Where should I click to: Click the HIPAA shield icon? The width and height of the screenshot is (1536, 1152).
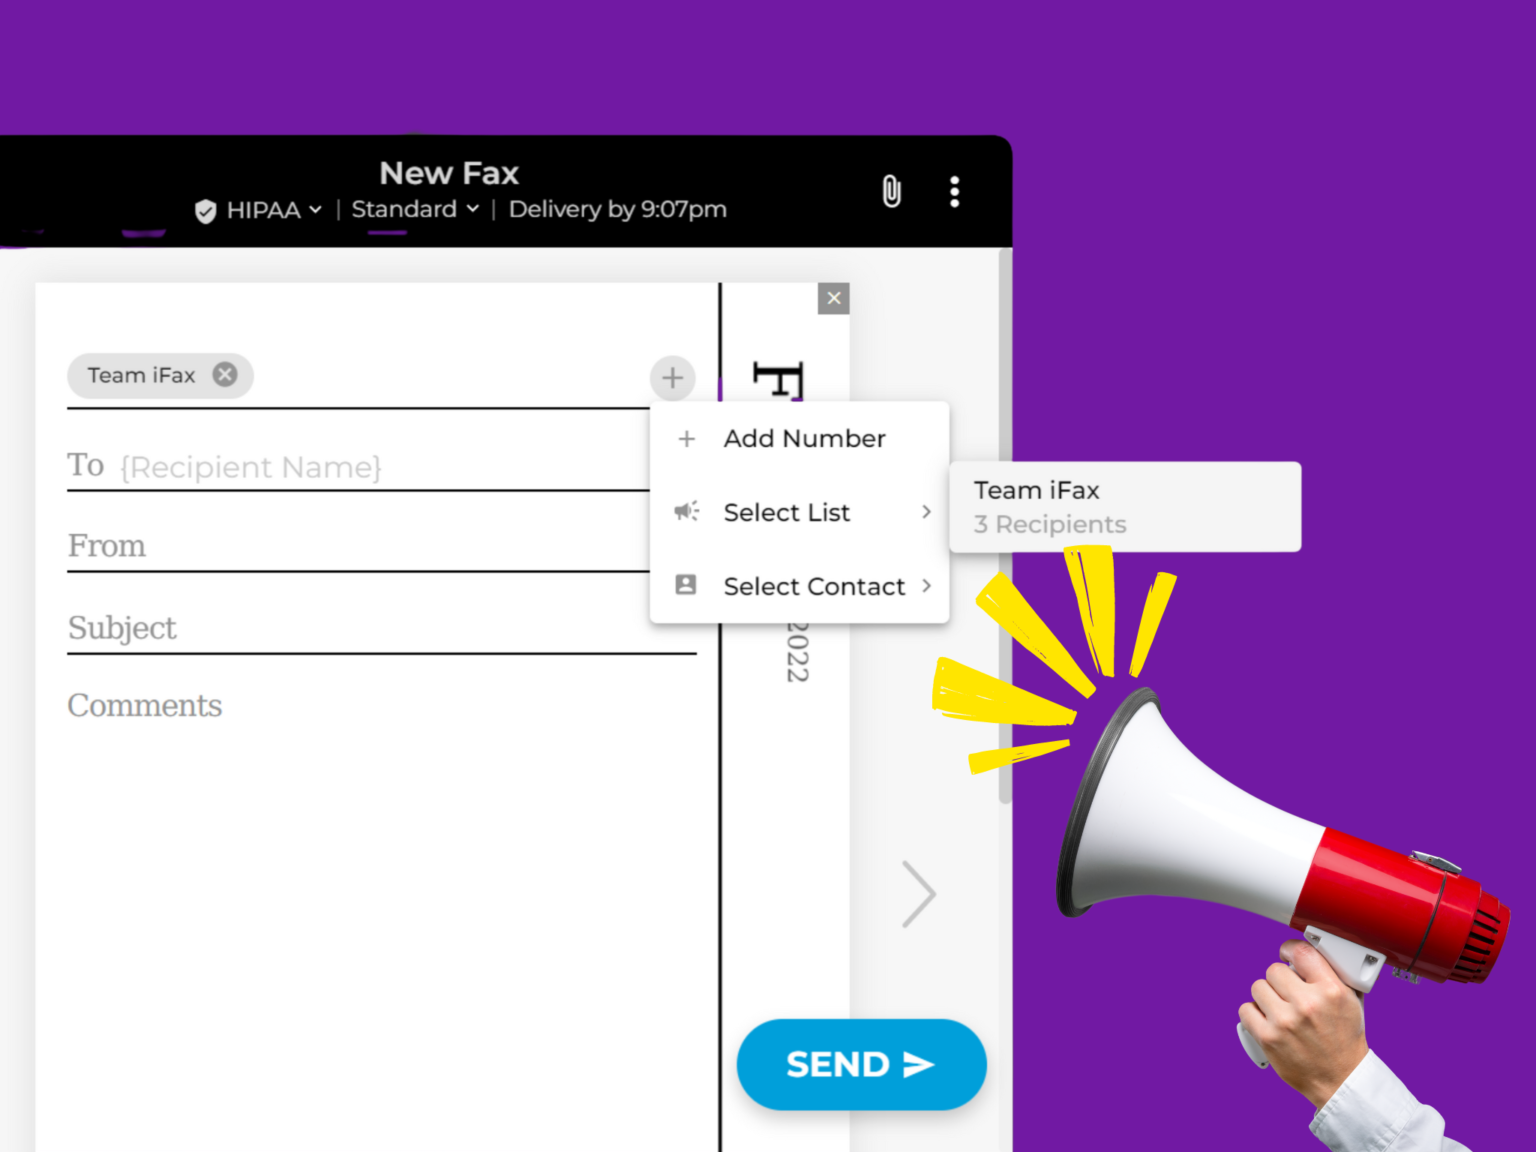(x=205, y=211)
